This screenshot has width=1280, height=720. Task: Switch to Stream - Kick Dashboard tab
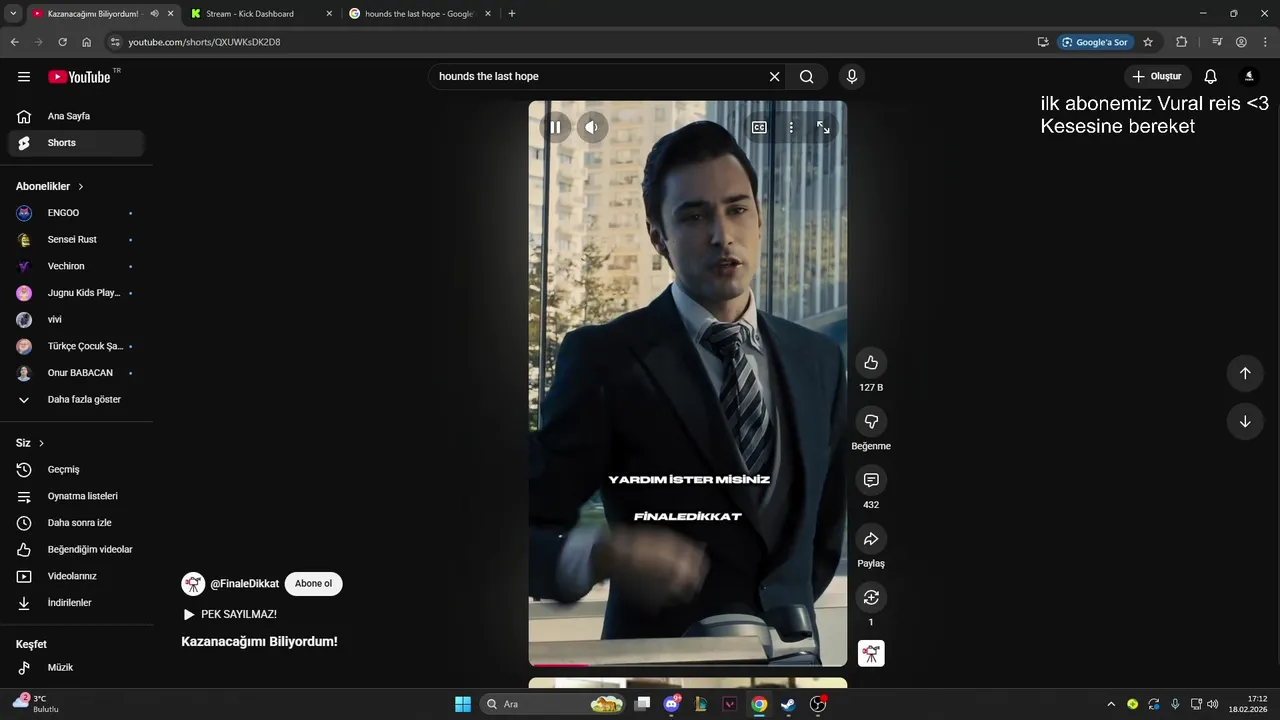[x=261, y=14]
